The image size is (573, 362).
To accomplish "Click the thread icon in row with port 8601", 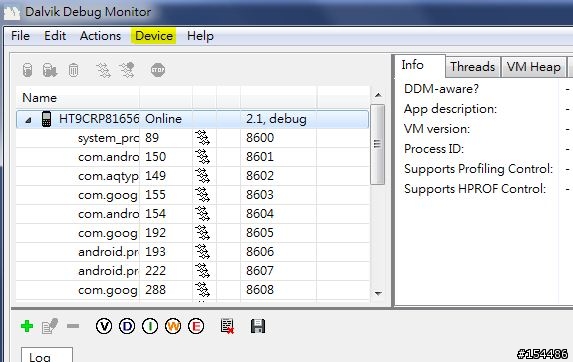I will (x=202, y=157).
